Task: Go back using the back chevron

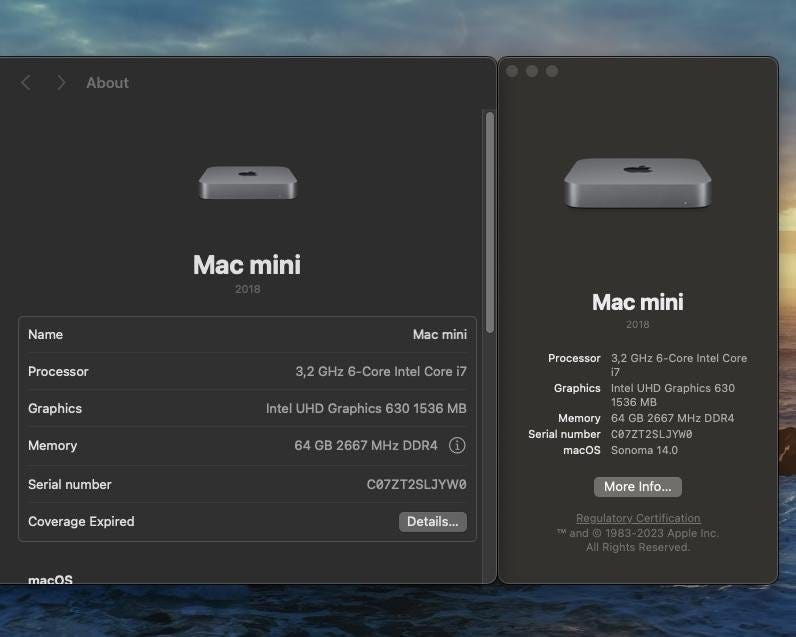Action: click(26, 83)
